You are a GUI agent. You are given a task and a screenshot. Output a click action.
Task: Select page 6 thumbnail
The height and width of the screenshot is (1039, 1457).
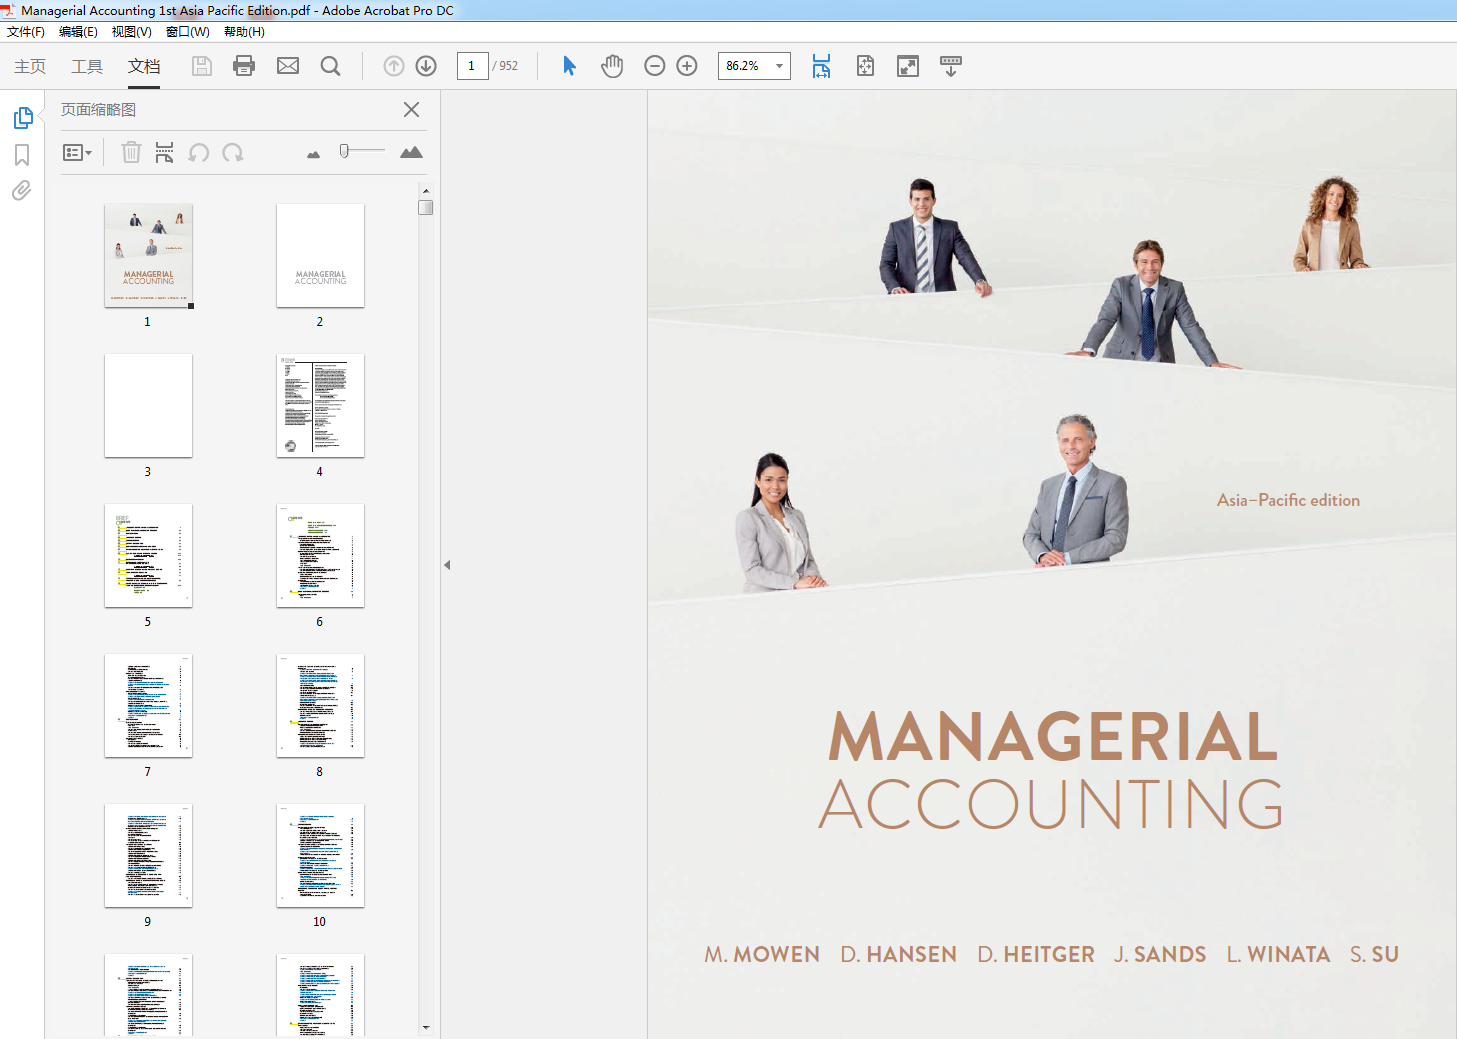click(320, 556)
